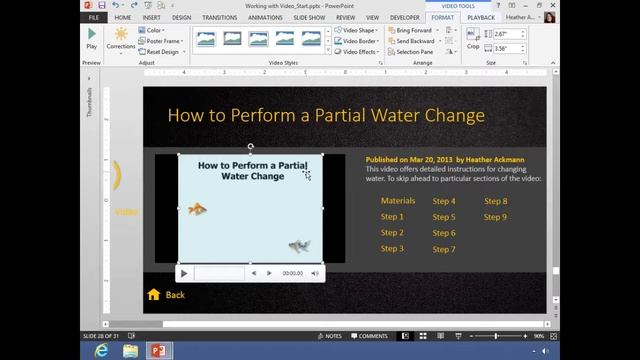640x360 pixels.
Task: Increase video height with up stepper
Action: tap(523, 32)
